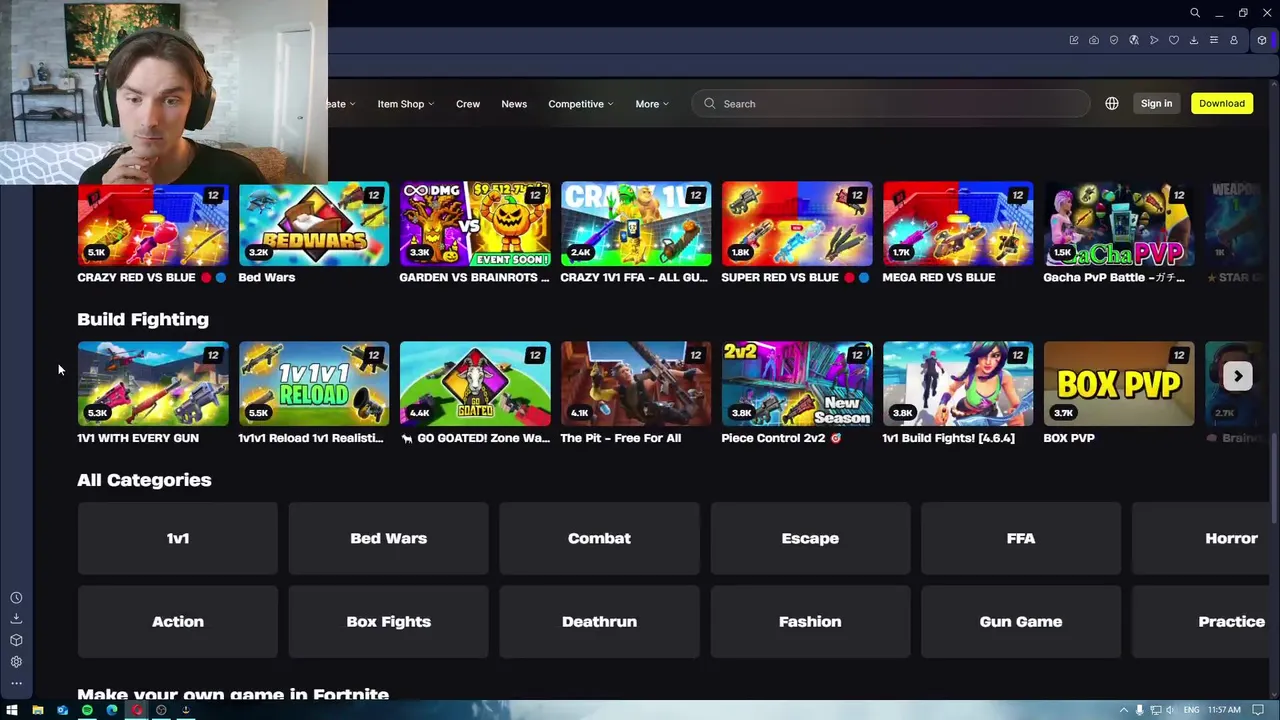This screenshot has width=1280, height=720.
Task: Click the edit/compose page icon in browser toolbar
Action: (x=1074, y=40)
